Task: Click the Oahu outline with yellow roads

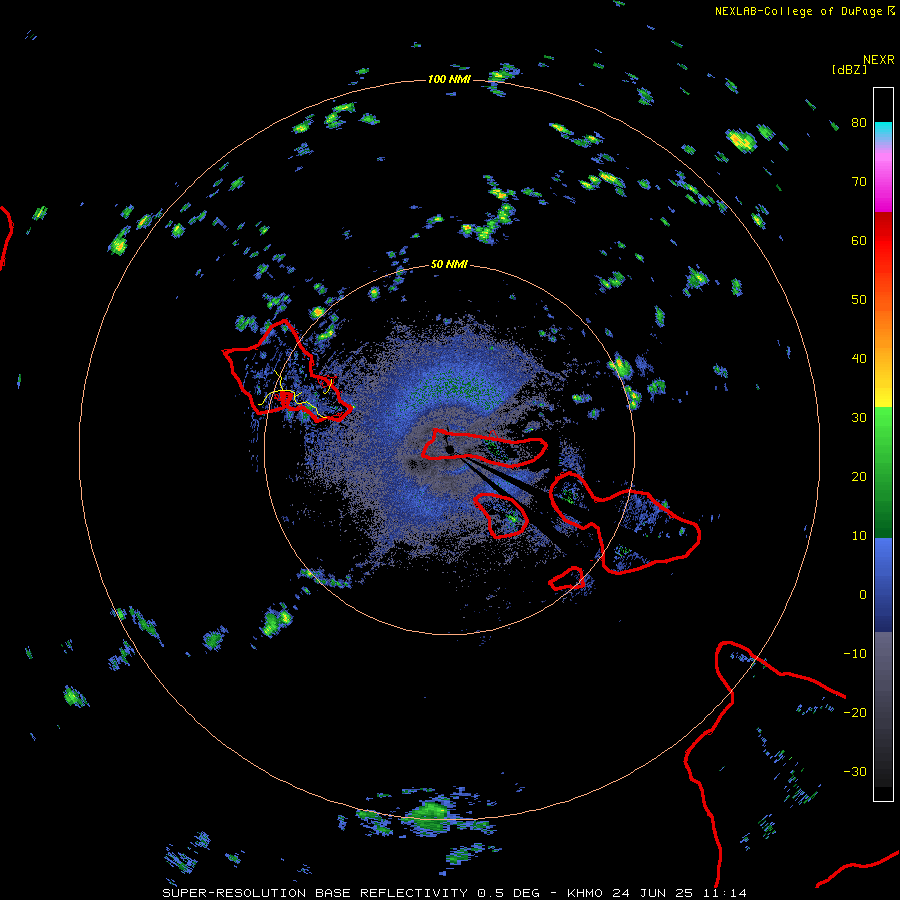Action: [x=287, y=371]
